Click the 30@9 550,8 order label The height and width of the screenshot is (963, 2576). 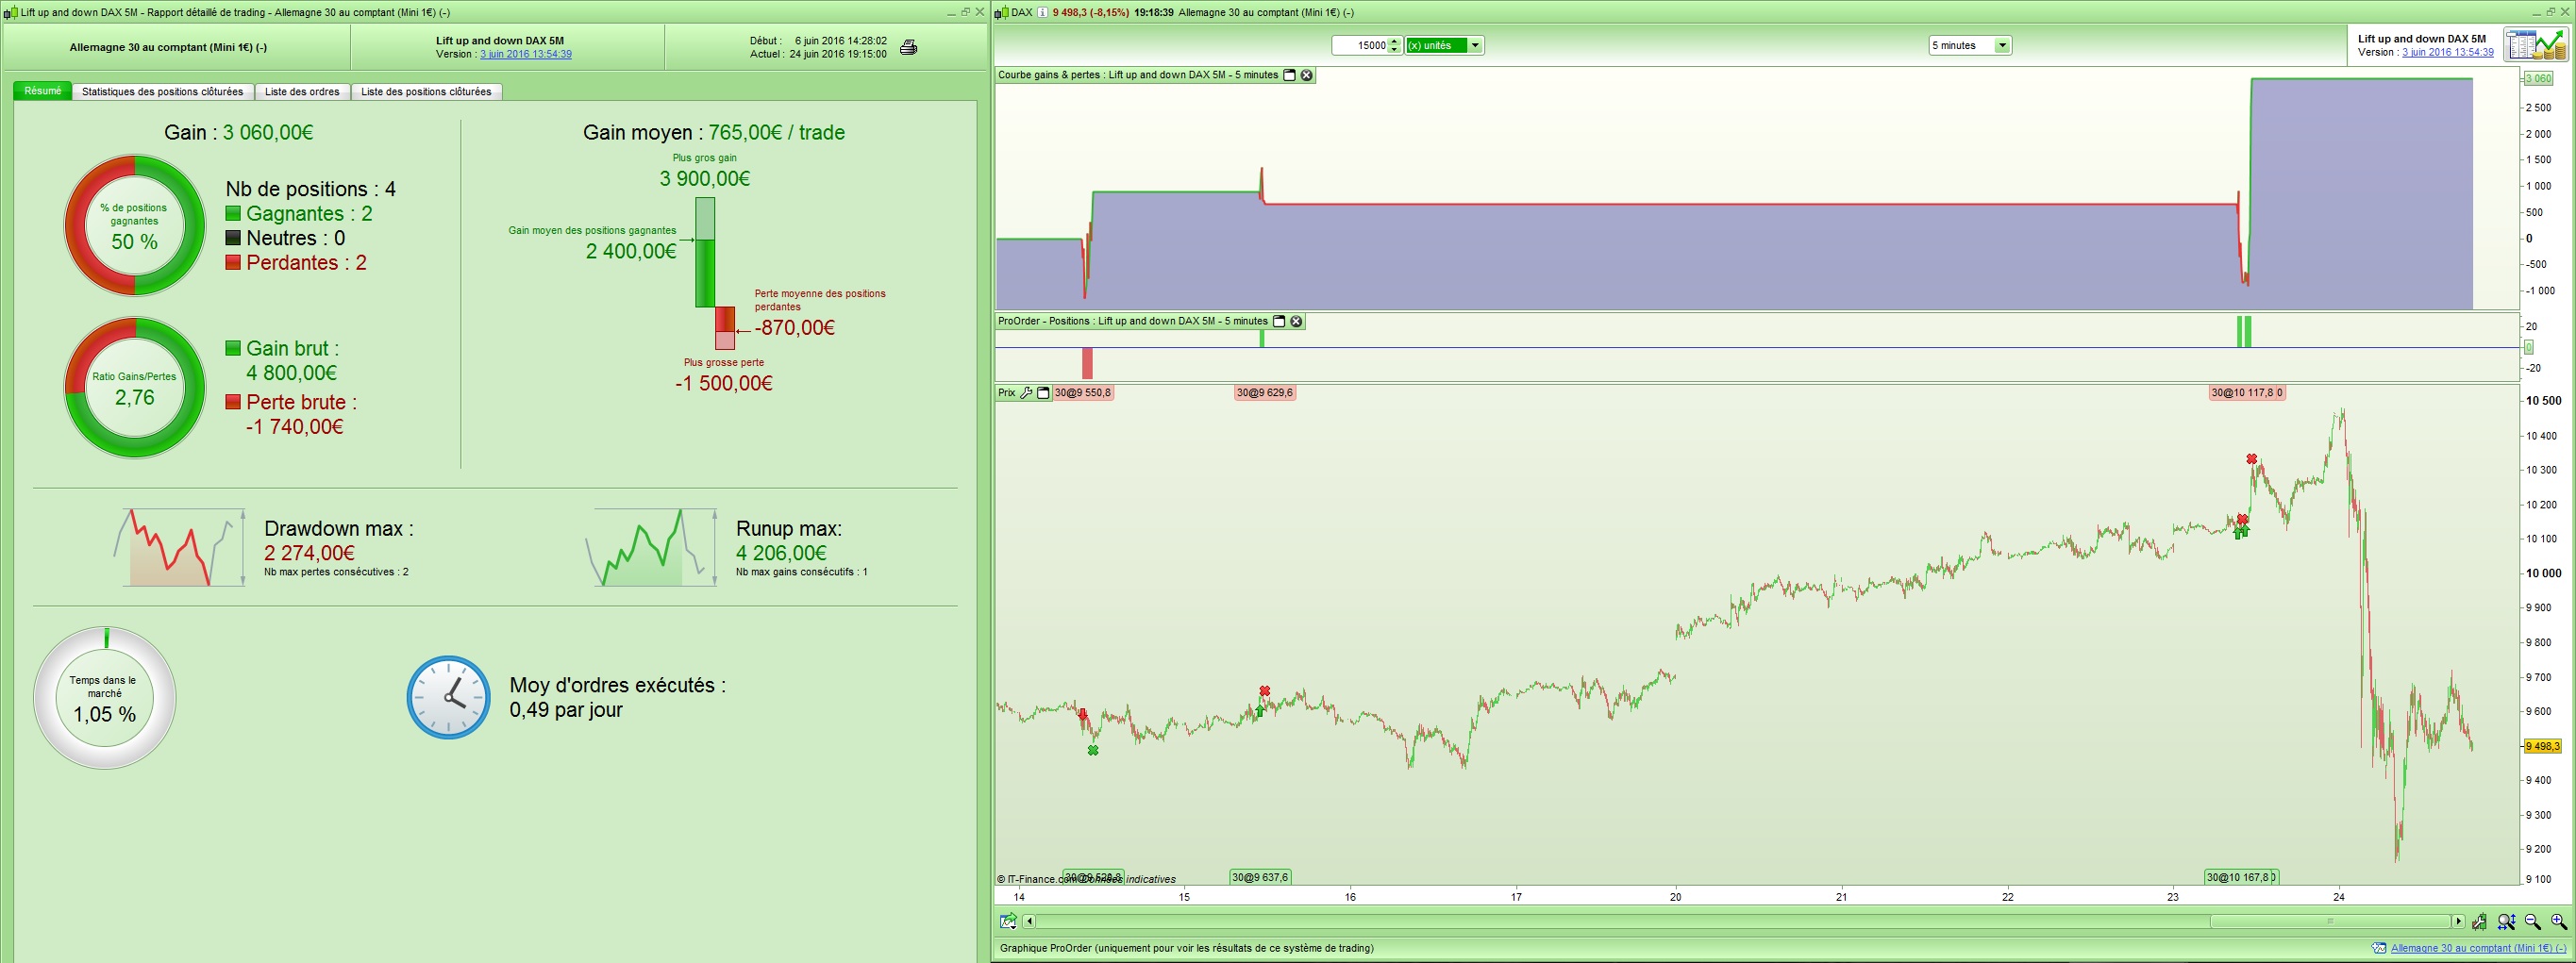click(1083, 393)
